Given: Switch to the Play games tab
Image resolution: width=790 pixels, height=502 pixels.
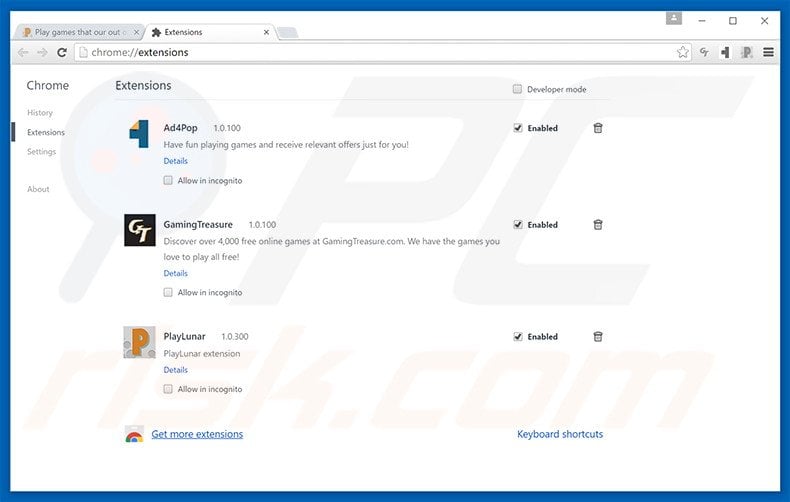Looking at the screenshot, I should pos(78,32).
